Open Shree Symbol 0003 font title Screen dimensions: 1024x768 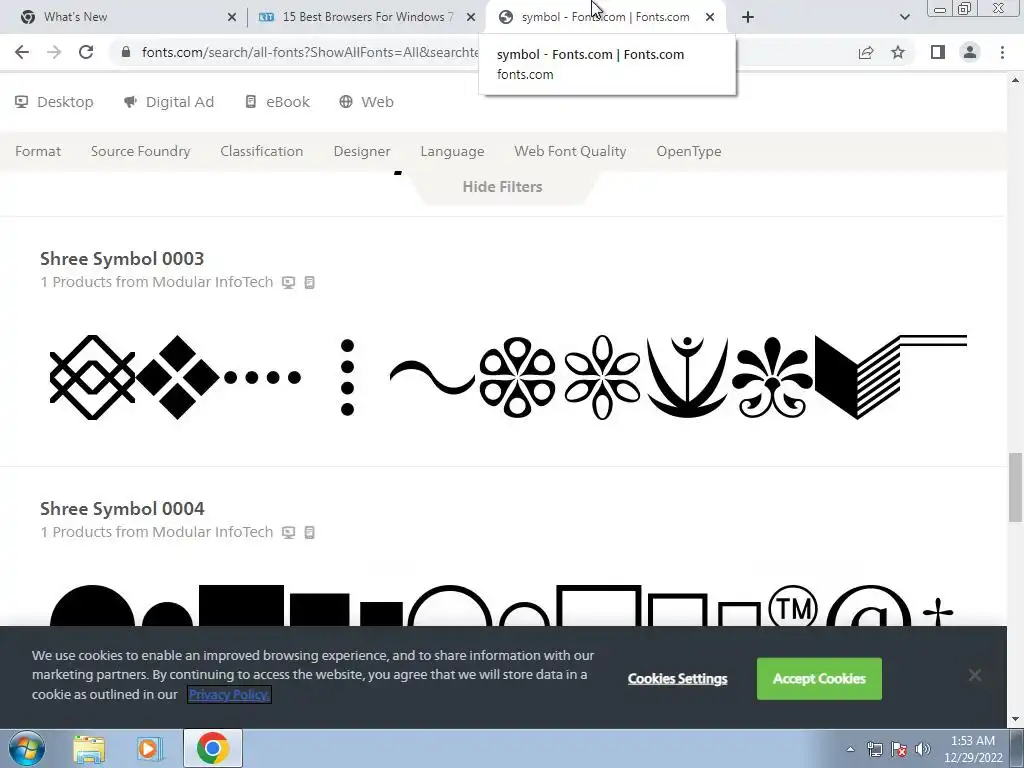122,259
